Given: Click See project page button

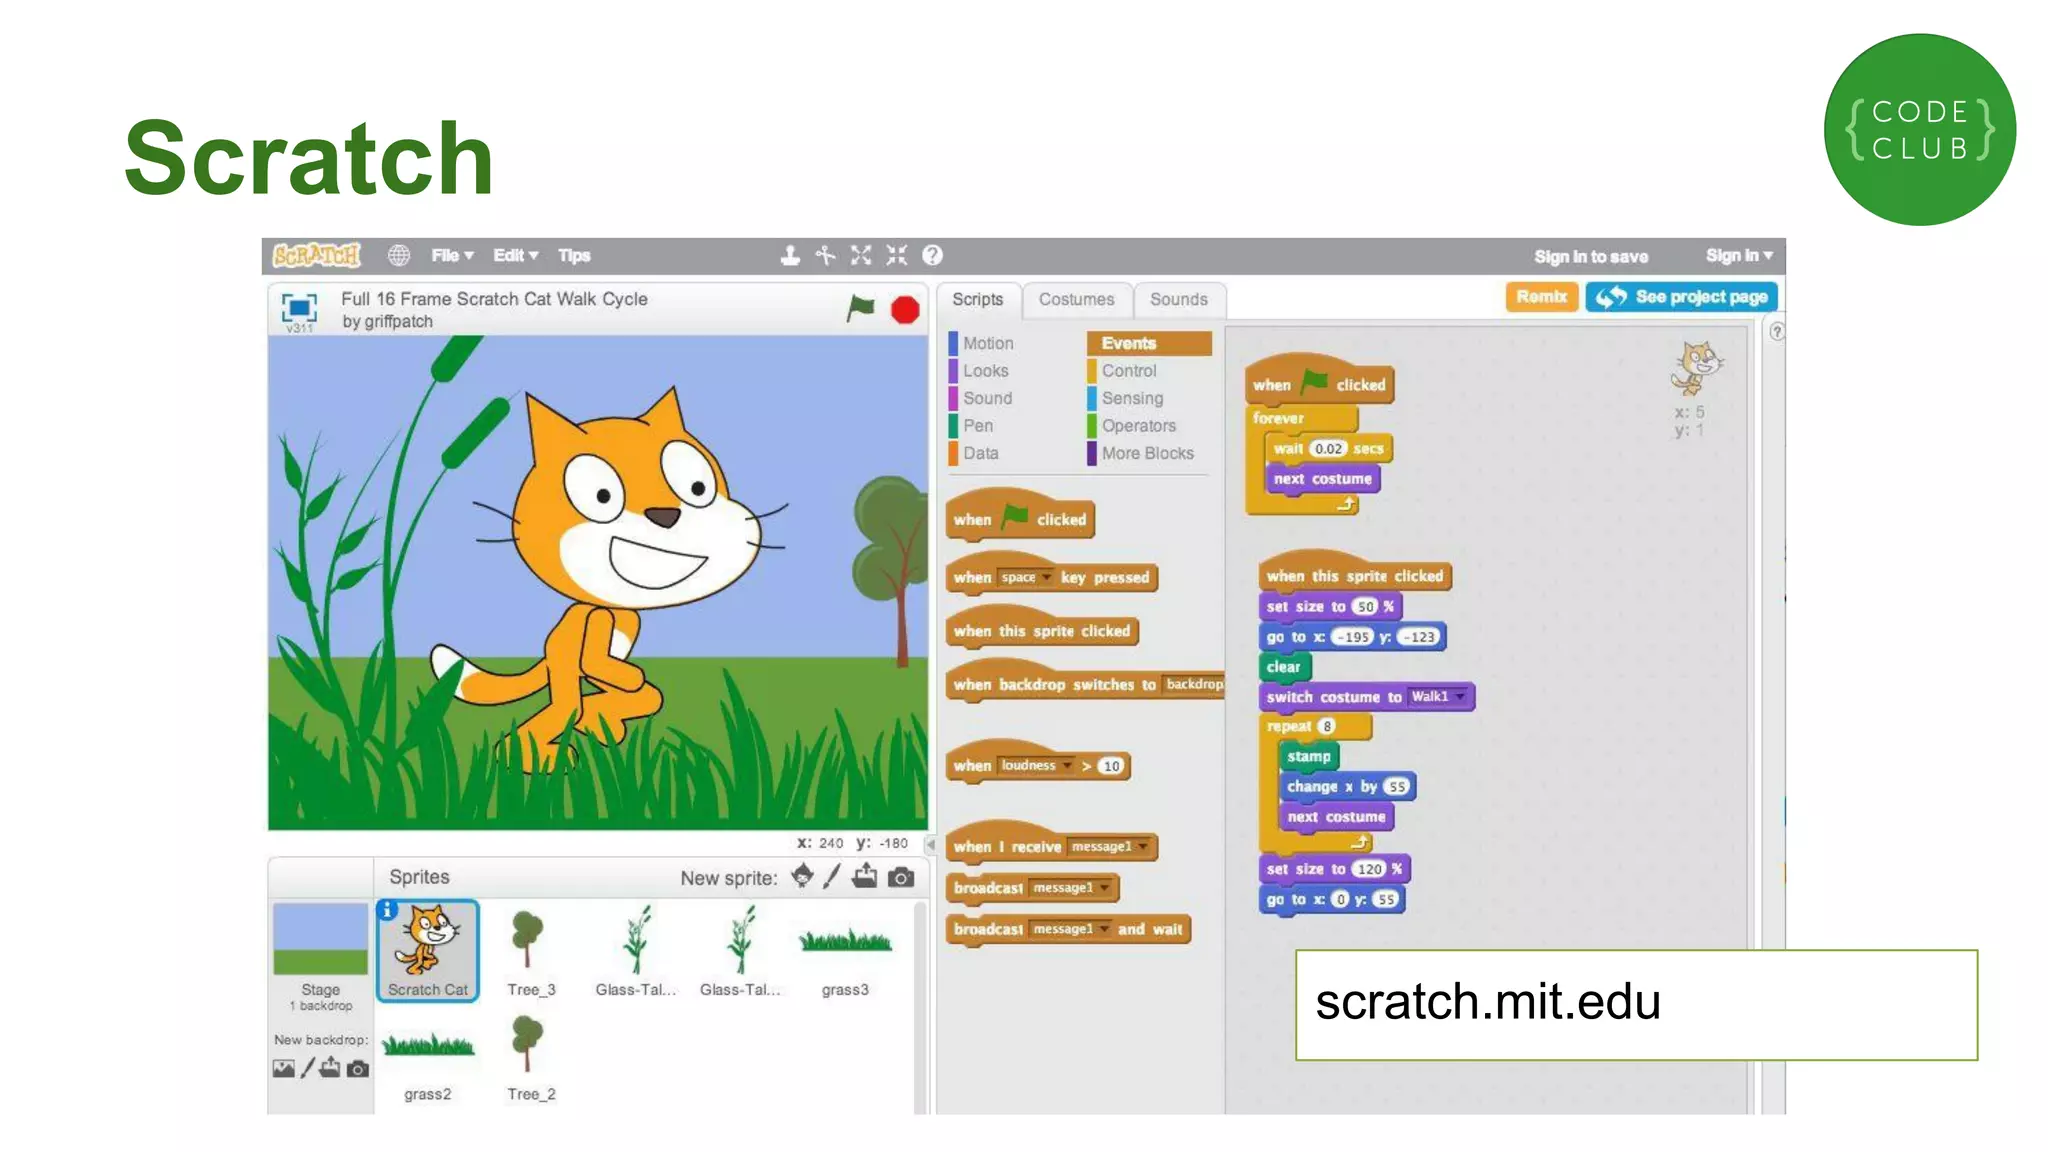Looking at the screenshot, I should coord(1681,297).
